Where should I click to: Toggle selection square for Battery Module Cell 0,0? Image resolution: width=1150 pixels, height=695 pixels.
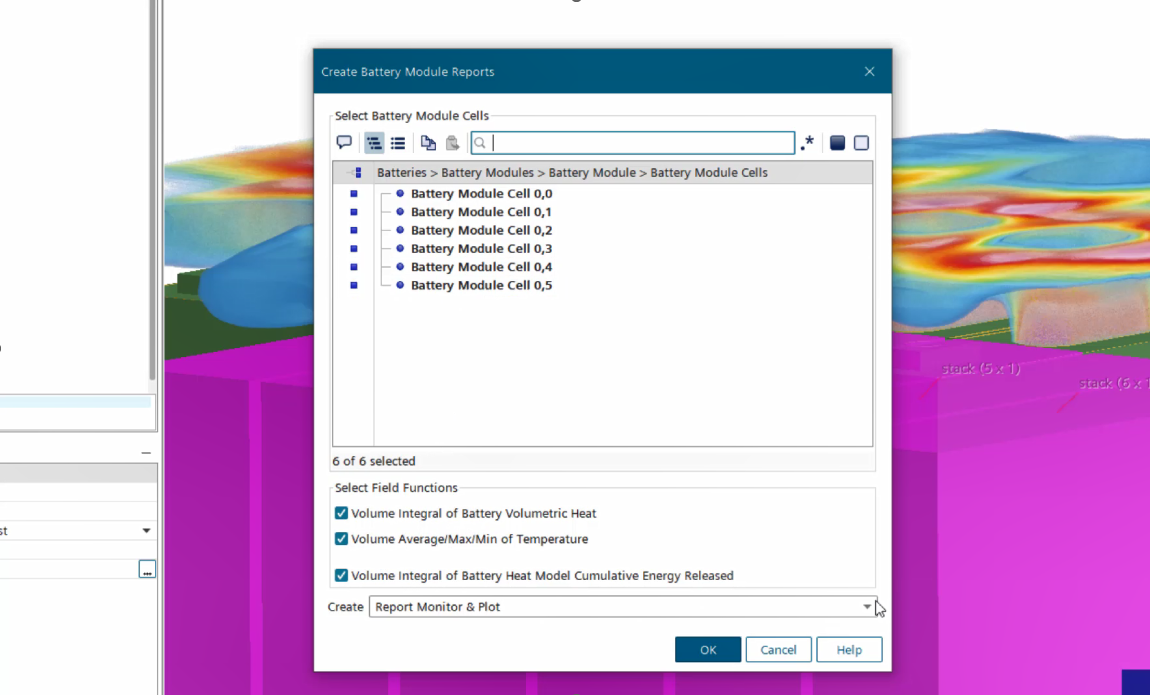(x=354, y=194)
